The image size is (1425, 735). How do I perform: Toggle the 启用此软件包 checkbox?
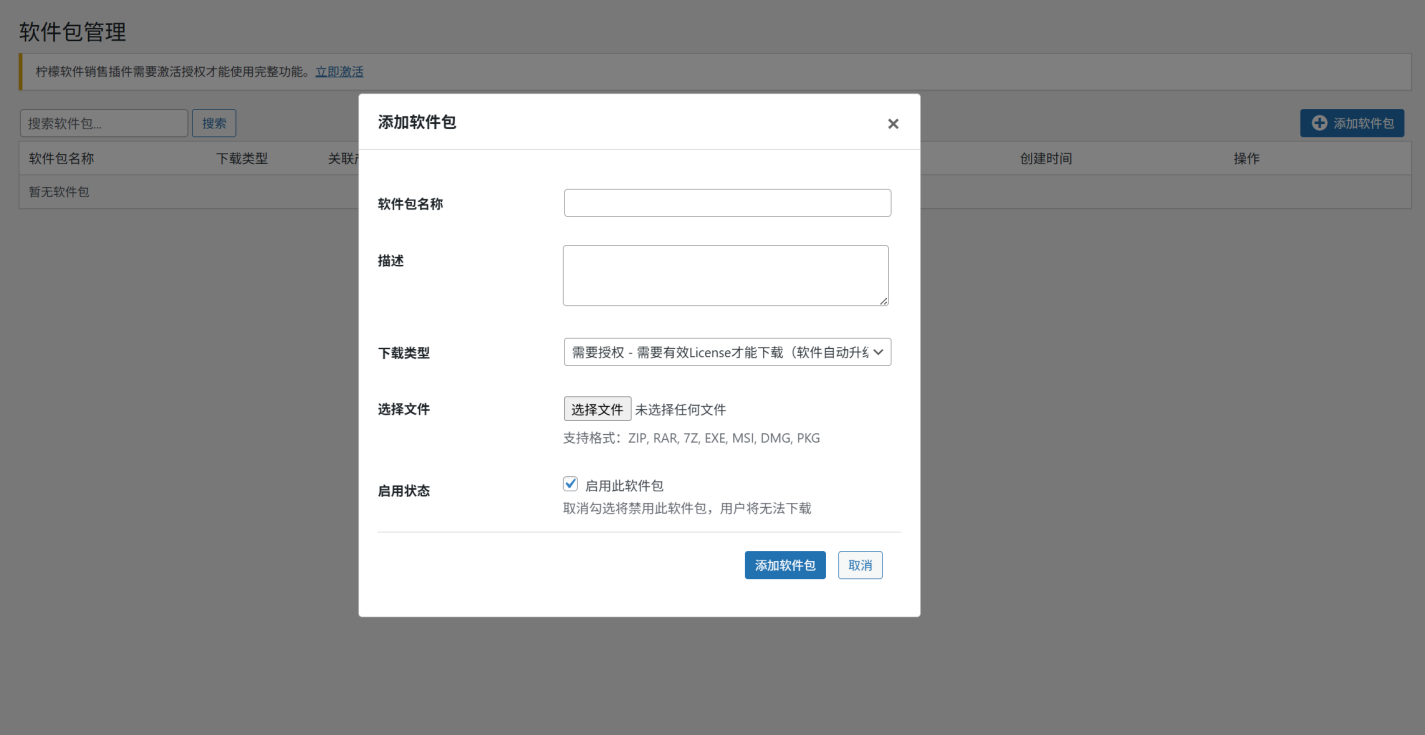coord(571,484)
